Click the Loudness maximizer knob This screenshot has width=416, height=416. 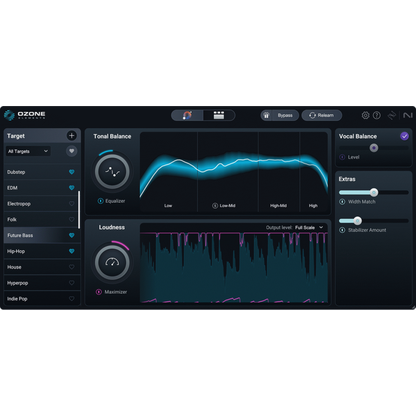(x=112, y=262)
